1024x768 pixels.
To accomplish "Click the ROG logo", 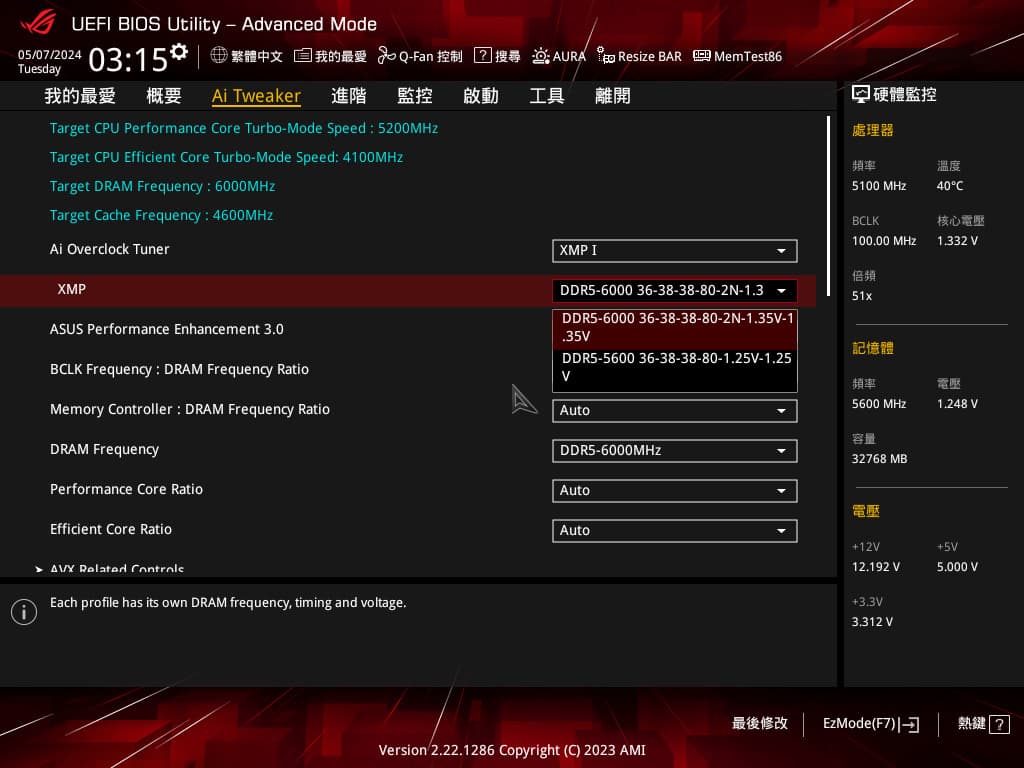I will tap(38, 23).
